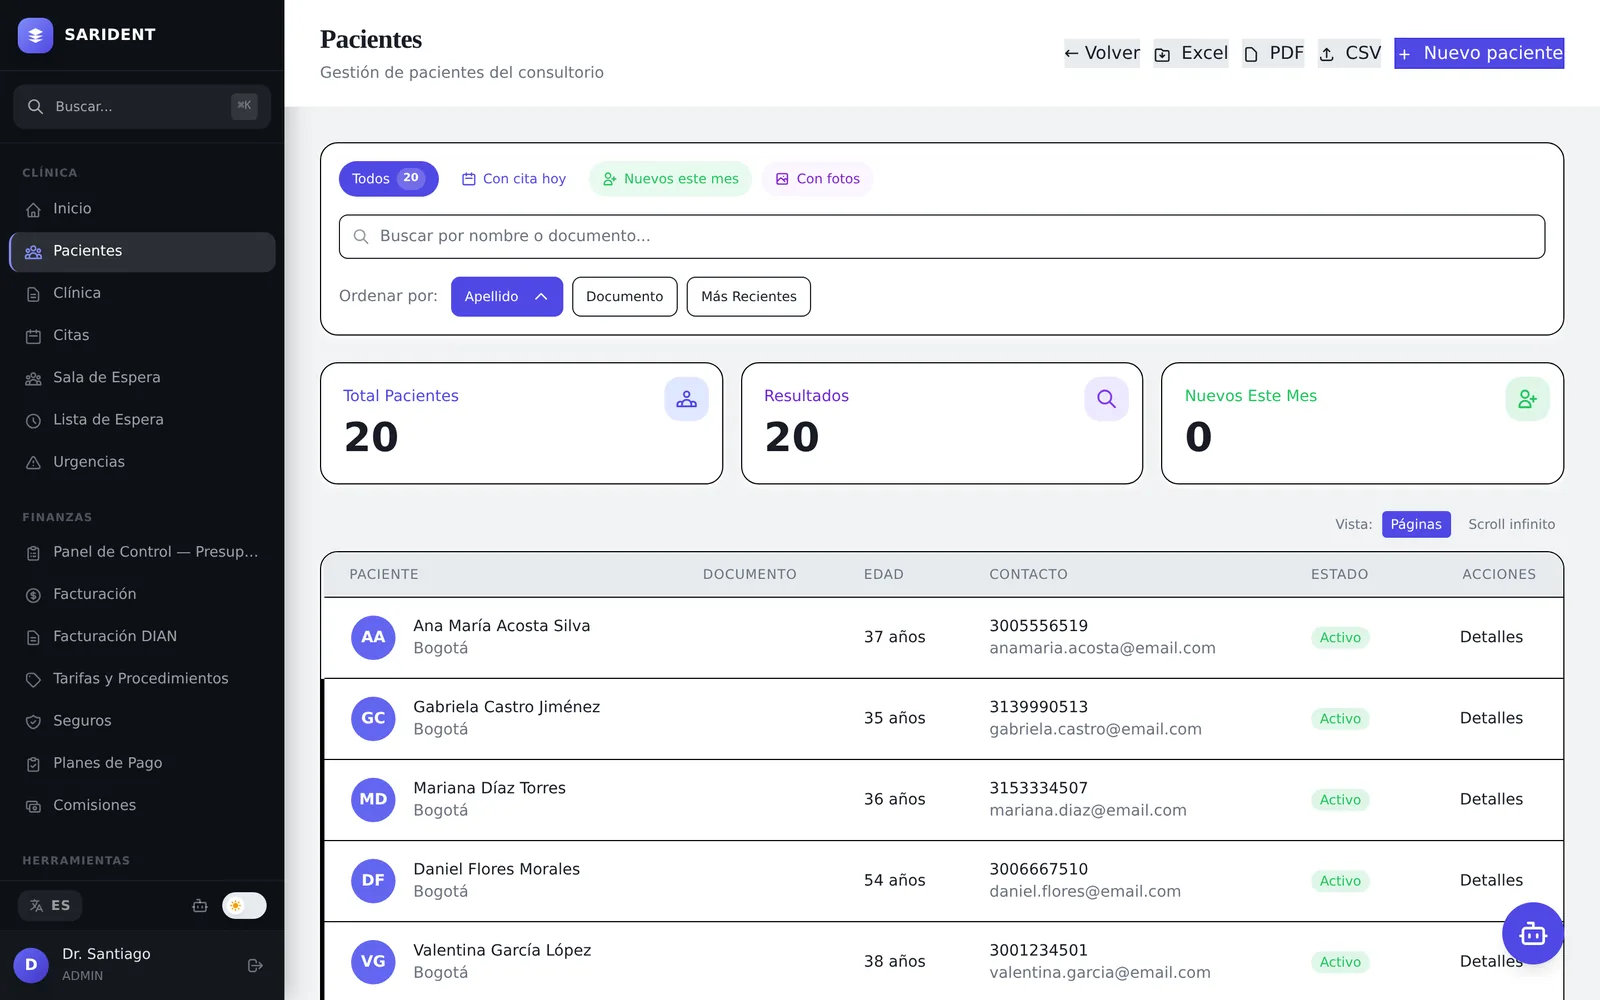Click the logout icon next to Dr. Santiago
The width and height of the screenshot is (1600, 1000).
point(255,965)
